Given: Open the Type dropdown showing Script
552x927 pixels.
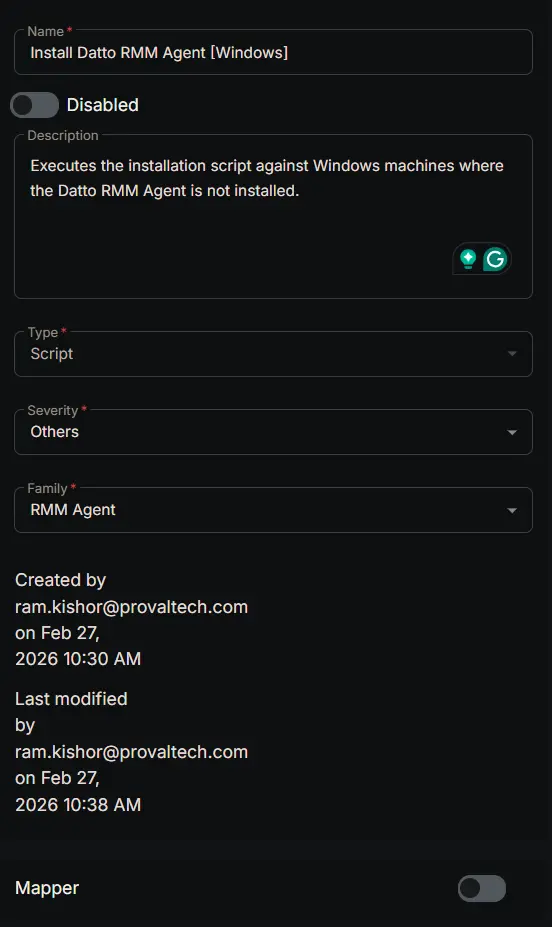Looking at the screenshot, I should coord(273,354).
